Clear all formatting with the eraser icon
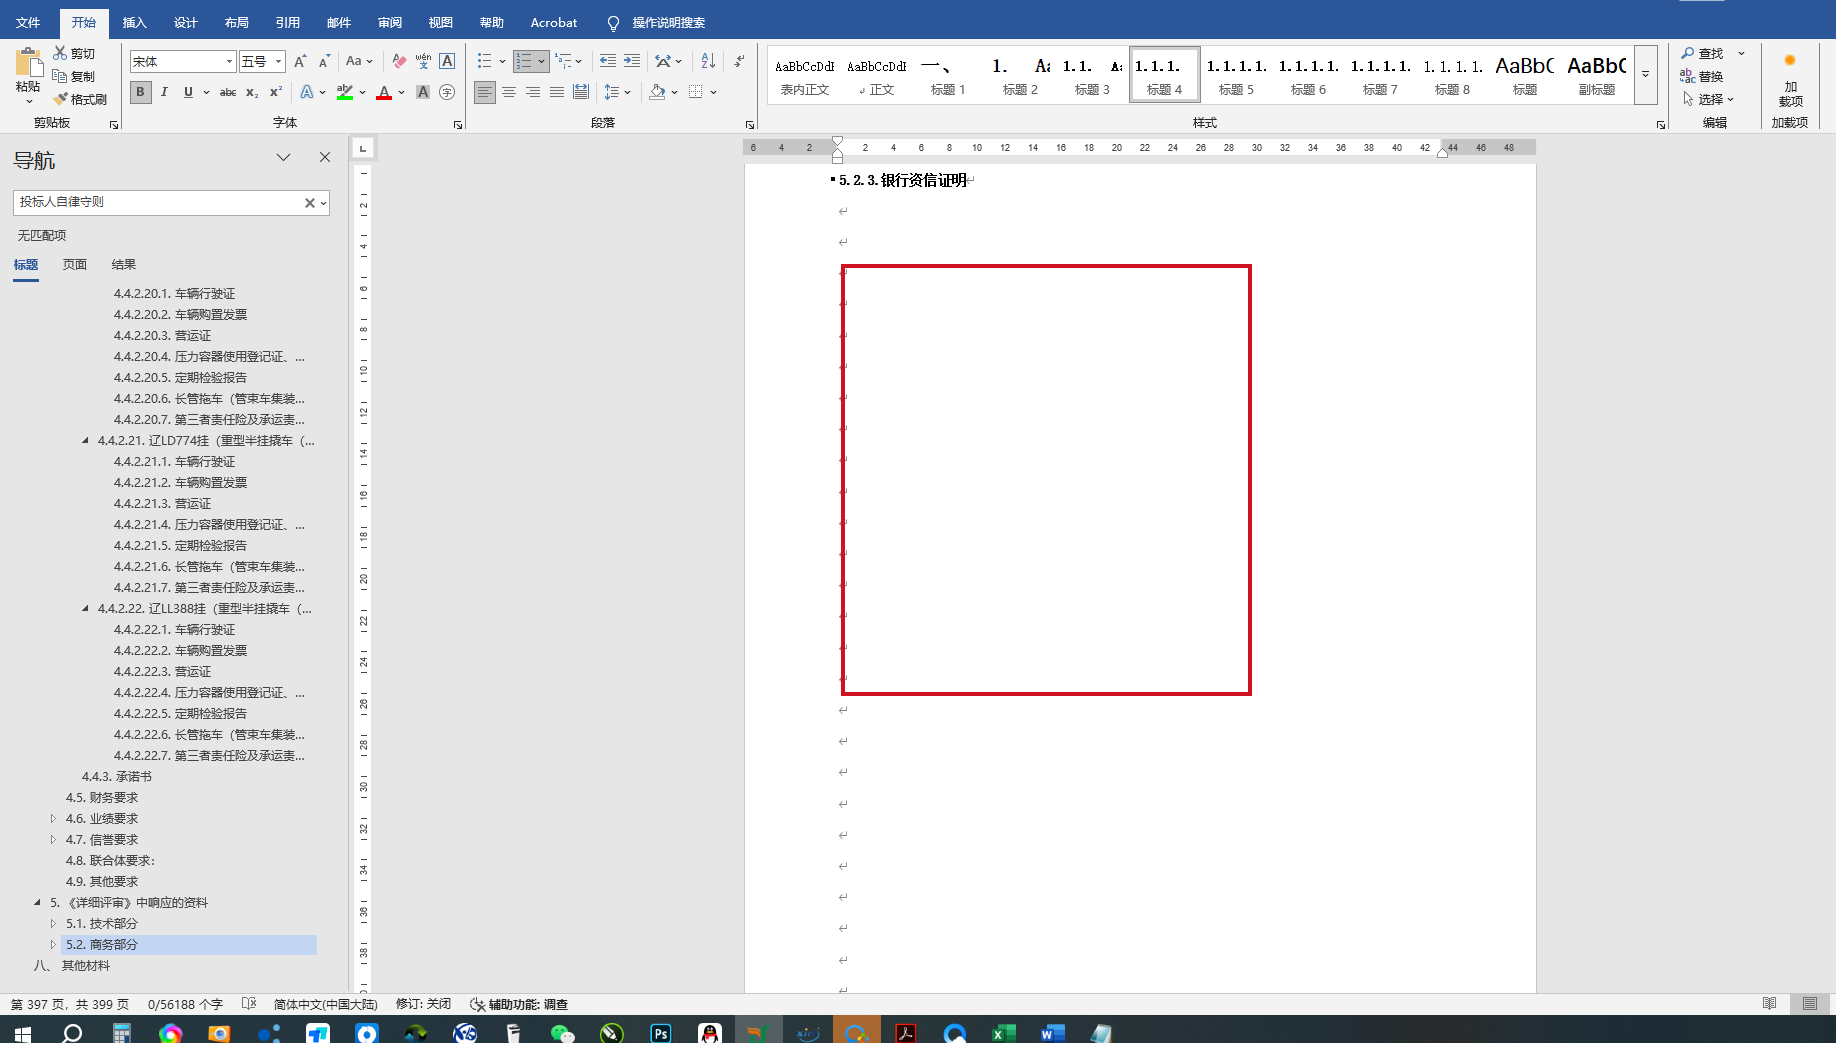Screen dimensions: 1836x1043 (399, 61)
